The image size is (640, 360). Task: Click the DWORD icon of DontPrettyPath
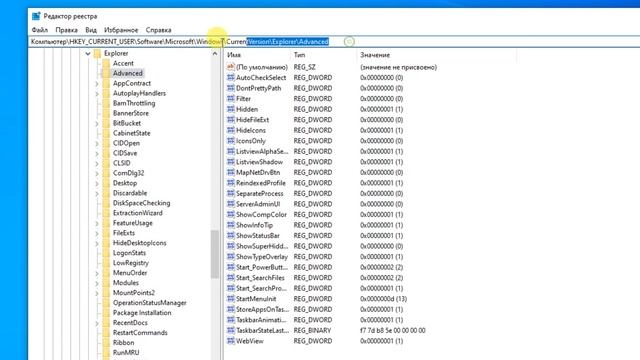tap(231, 88)
